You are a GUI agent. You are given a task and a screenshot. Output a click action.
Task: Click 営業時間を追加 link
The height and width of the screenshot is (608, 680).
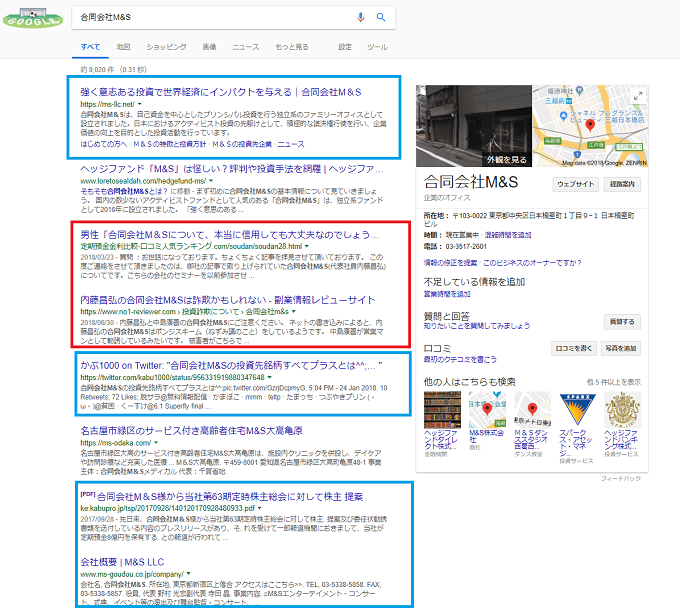[447, 294]
